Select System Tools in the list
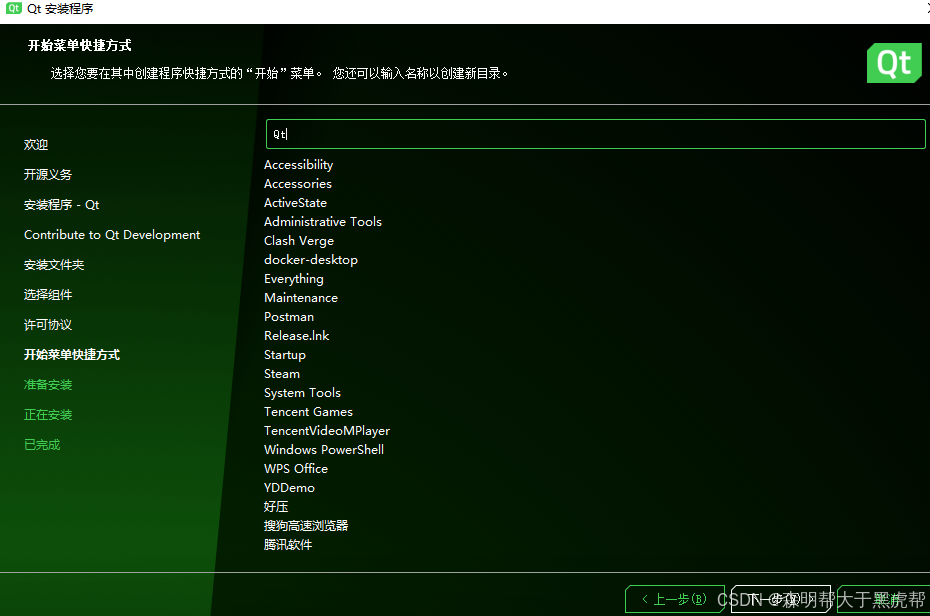The height and width of the screenshot is (616, 930). pyautogui.click(x=302, y=392)
